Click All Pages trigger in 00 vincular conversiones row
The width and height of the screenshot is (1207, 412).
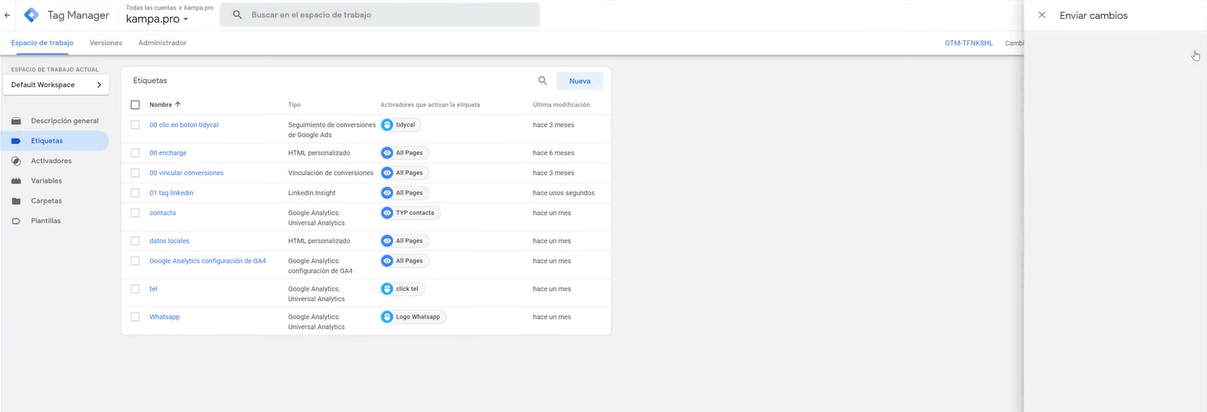(x=404, y=173)
